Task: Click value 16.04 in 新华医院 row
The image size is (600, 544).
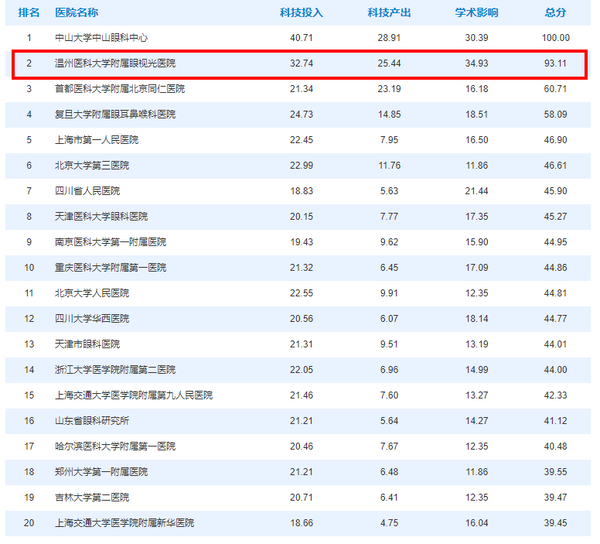Action: click(x=477, y=523)
